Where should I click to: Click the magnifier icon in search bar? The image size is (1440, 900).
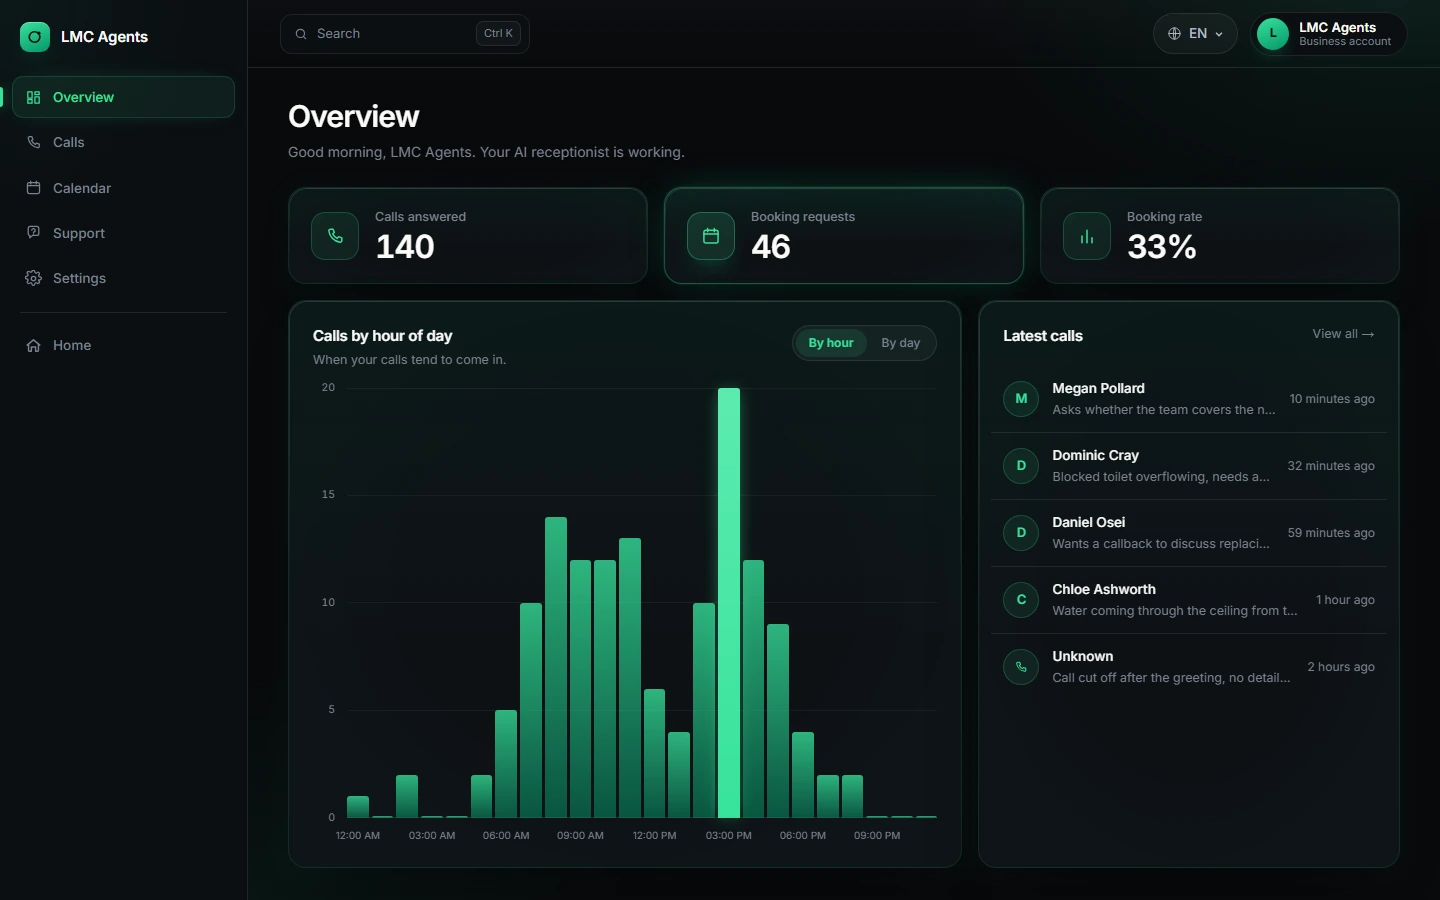point(301,34)
